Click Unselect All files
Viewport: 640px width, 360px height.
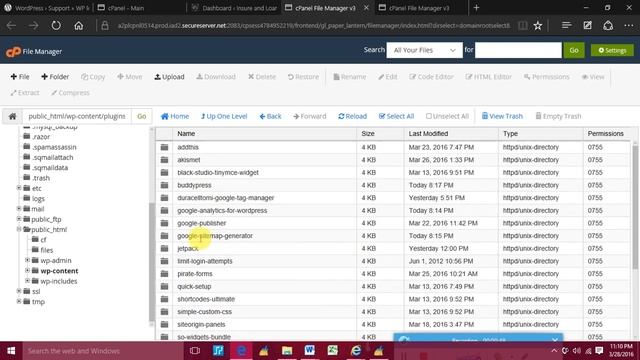click(x=447, y=116)
